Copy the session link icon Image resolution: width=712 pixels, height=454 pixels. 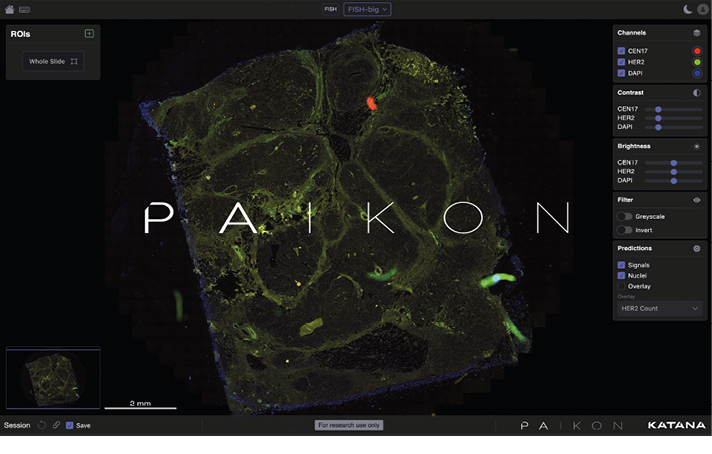point(56,425)
